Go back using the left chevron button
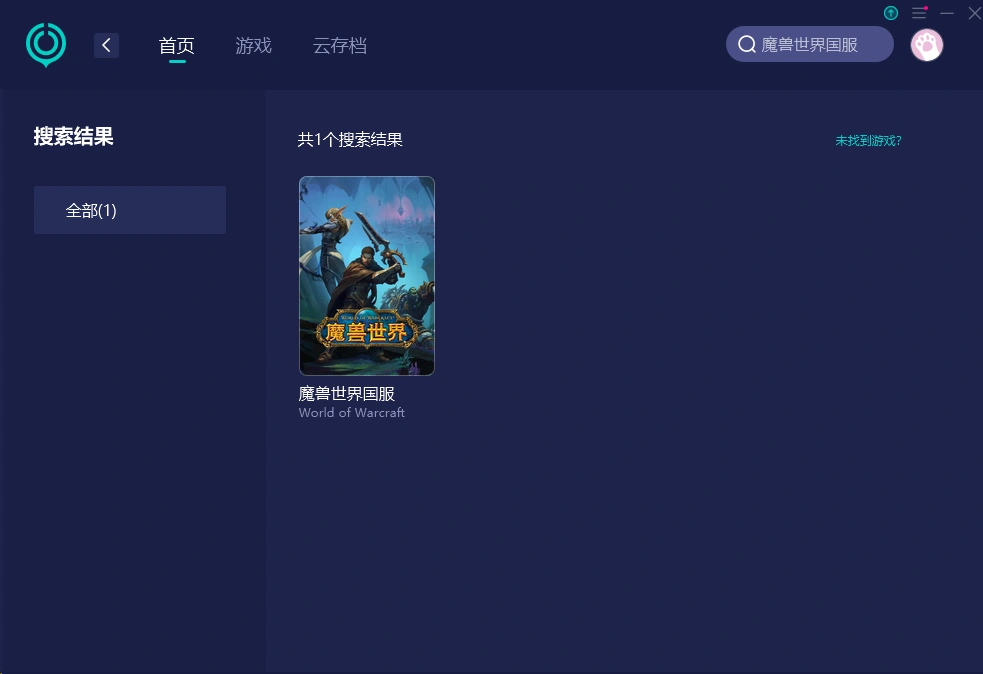Image resolution: width=983 pixels, height=674 pixels. pos(107,45)
